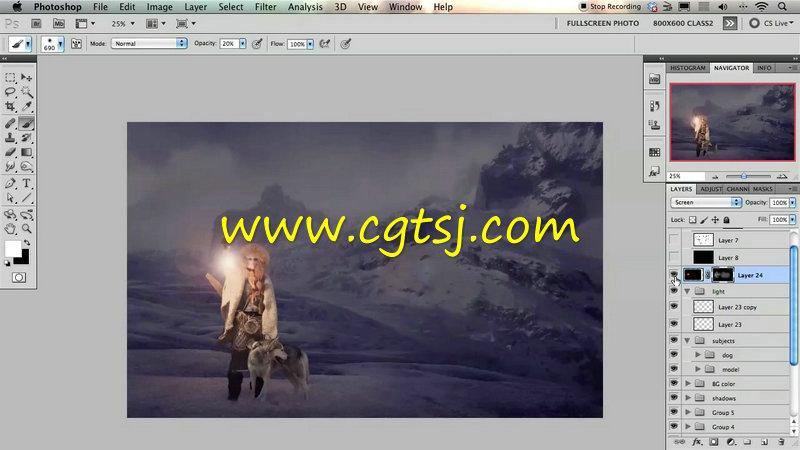The image size is (800, 450).
Task: Open the Filter menu
Action: pyautogui.click(x=265, y=7)
